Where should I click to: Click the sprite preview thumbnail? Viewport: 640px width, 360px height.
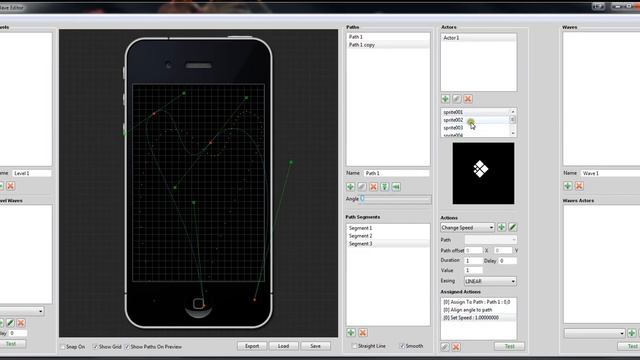point(483,173)
